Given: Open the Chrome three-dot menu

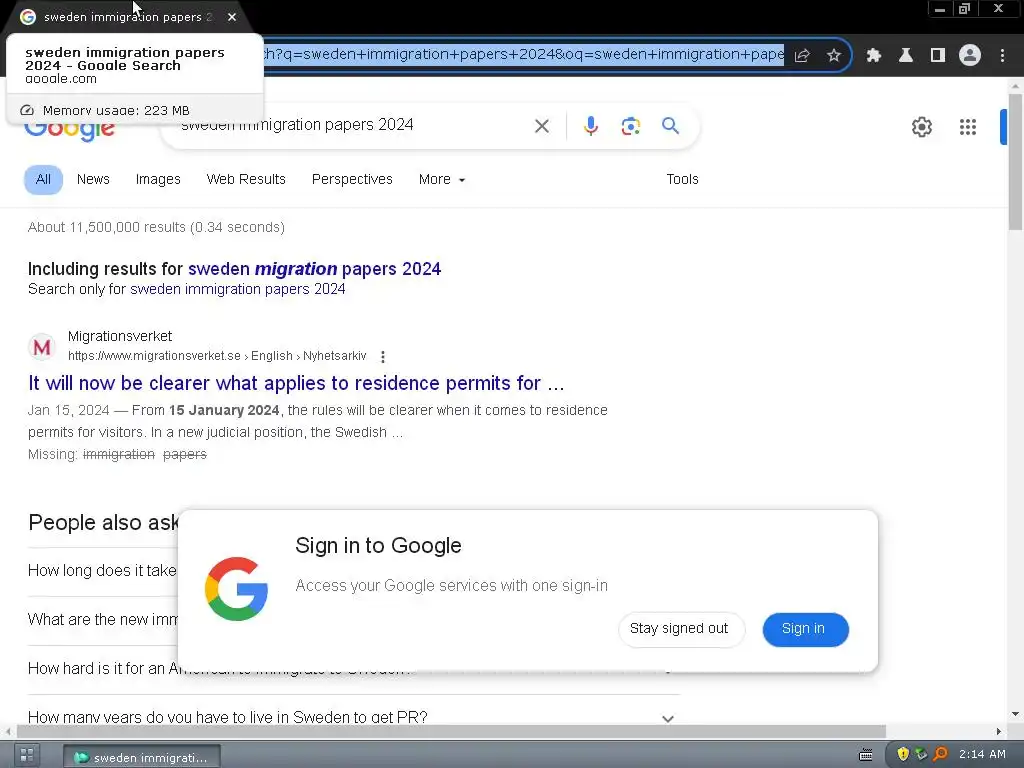Looking at the screenshot, I should click(1002, 56).
